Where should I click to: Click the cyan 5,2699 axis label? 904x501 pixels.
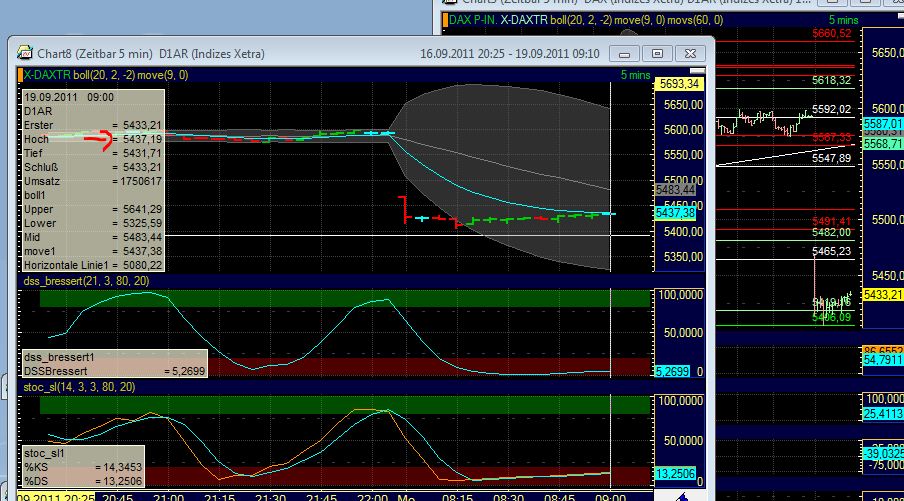(x=673, y=371)
